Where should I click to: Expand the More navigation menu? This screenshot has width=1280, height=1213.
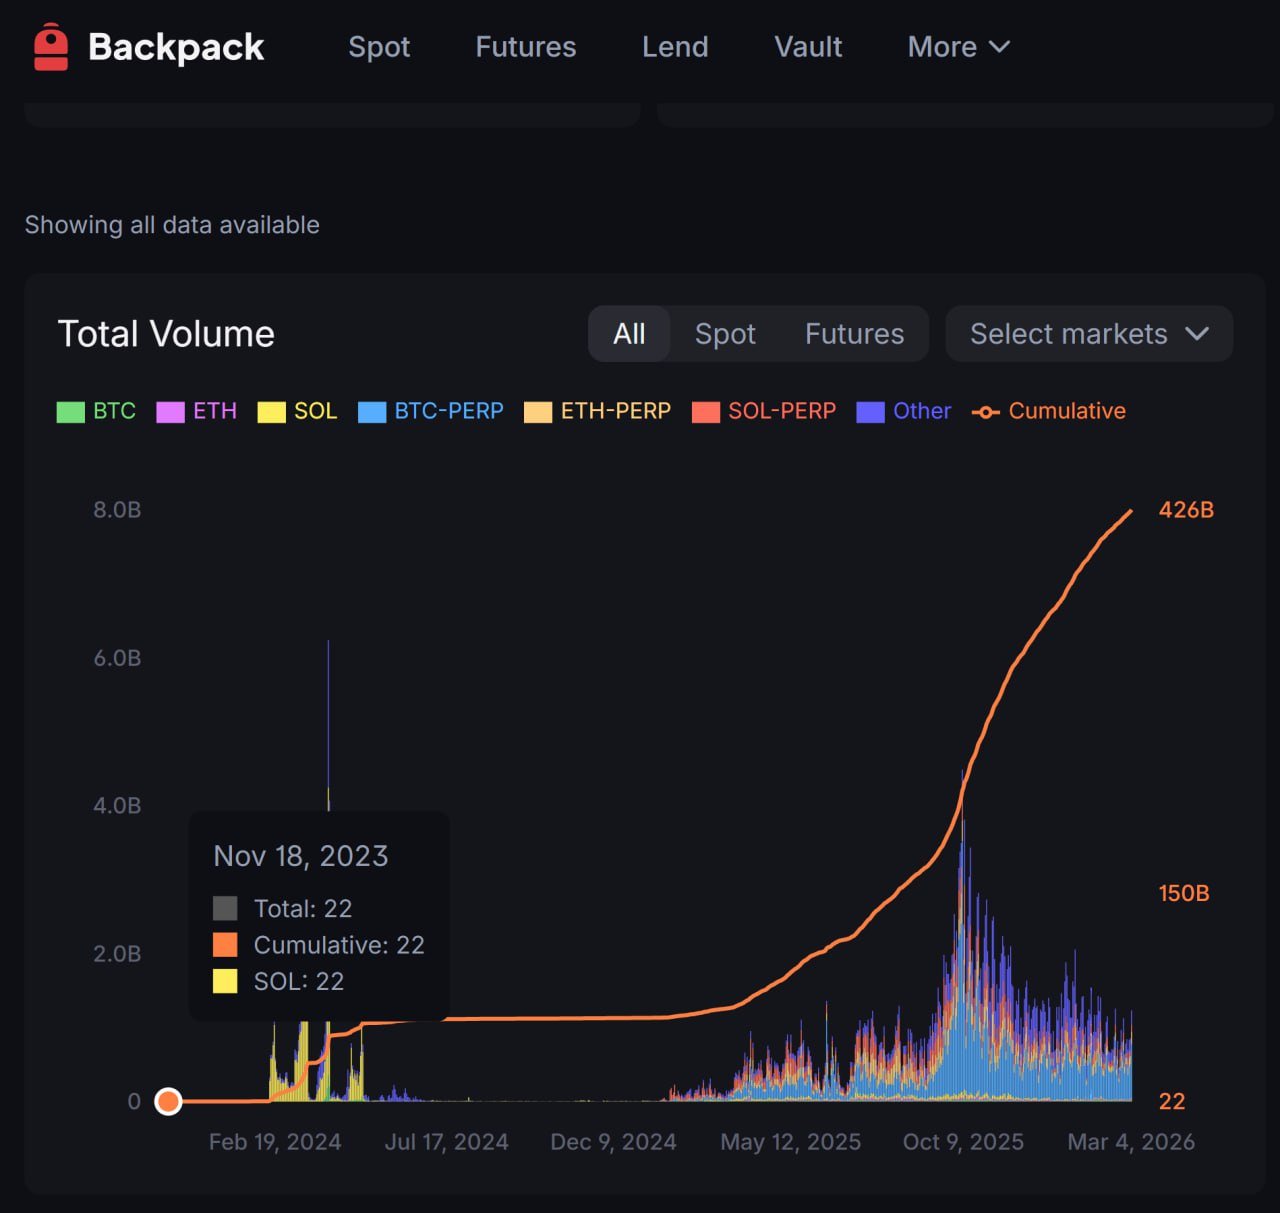point(958,47)
